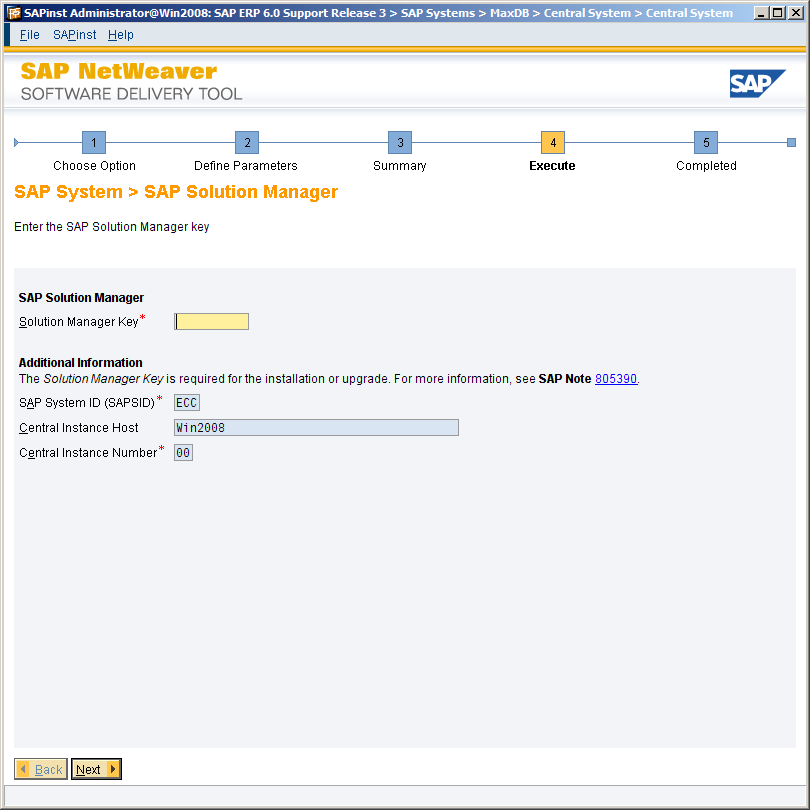
Task: Click the Central Instance Host label
Action: 79,428
